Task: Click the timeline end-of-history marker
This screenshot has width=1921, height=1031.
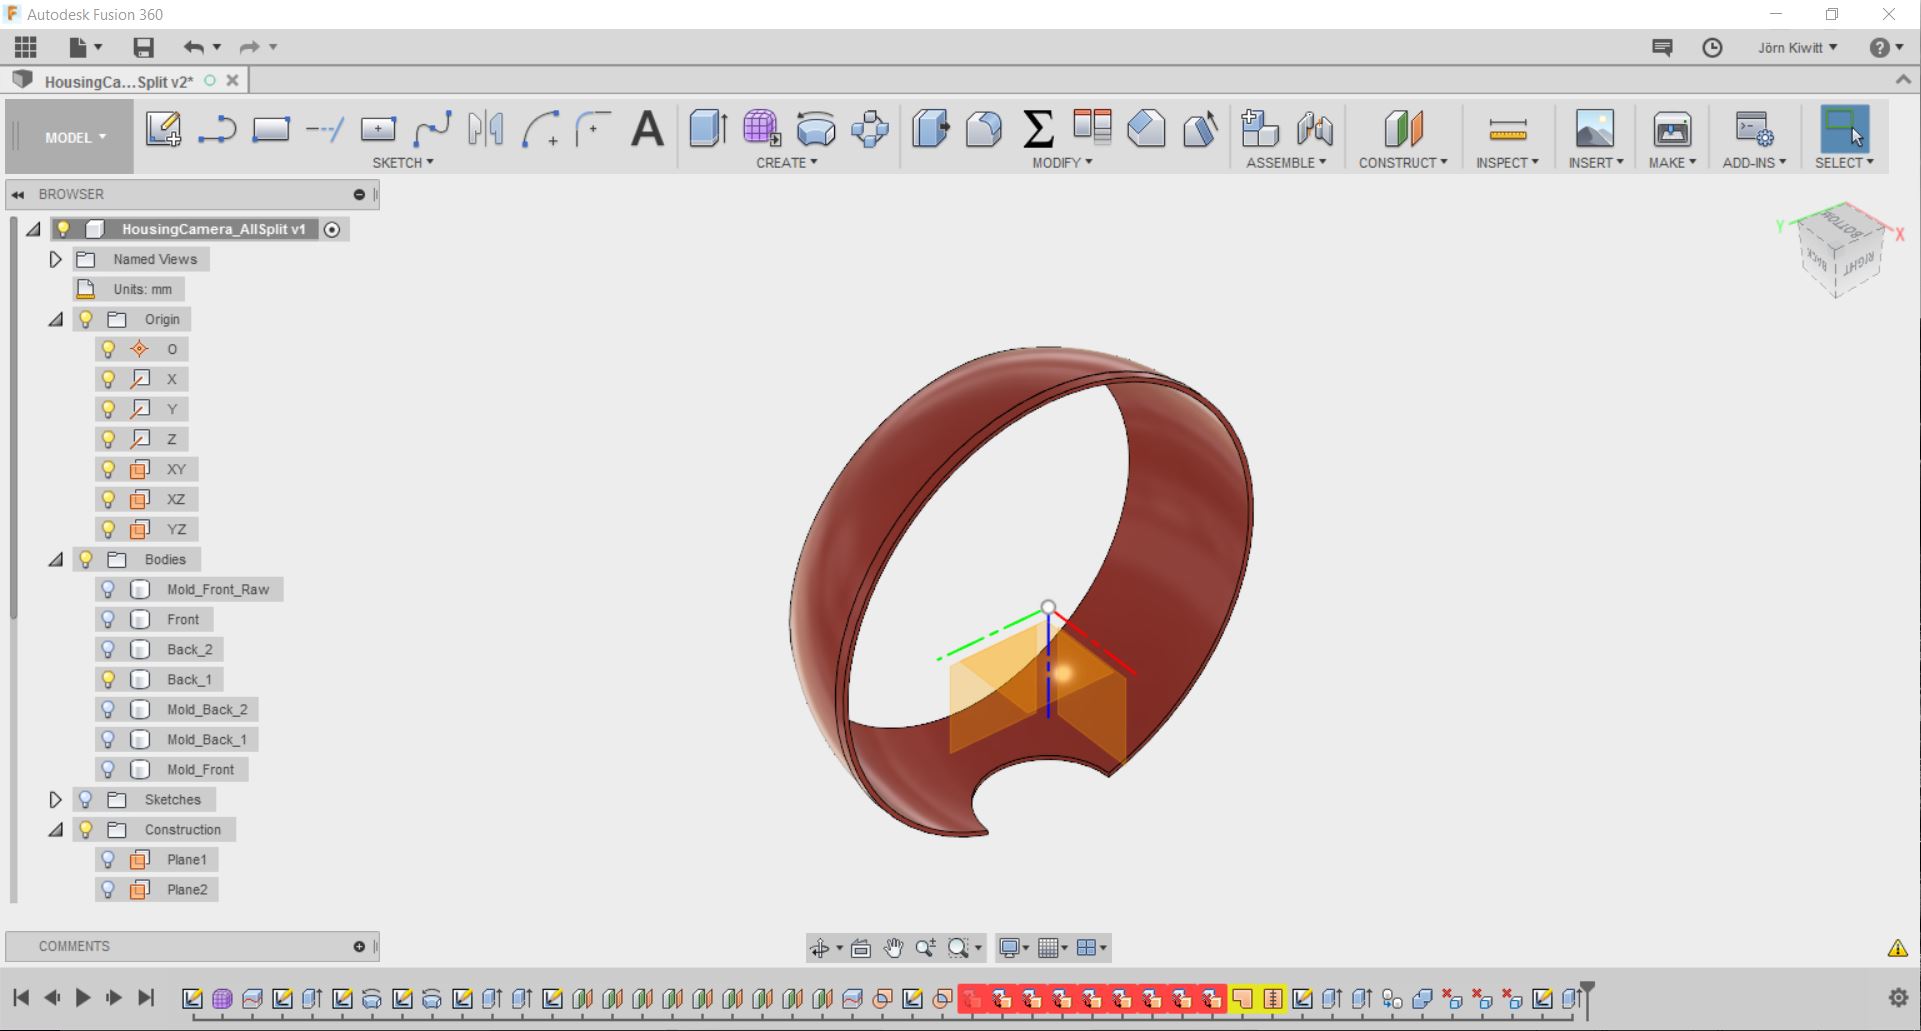Action: coord(1586,999)
